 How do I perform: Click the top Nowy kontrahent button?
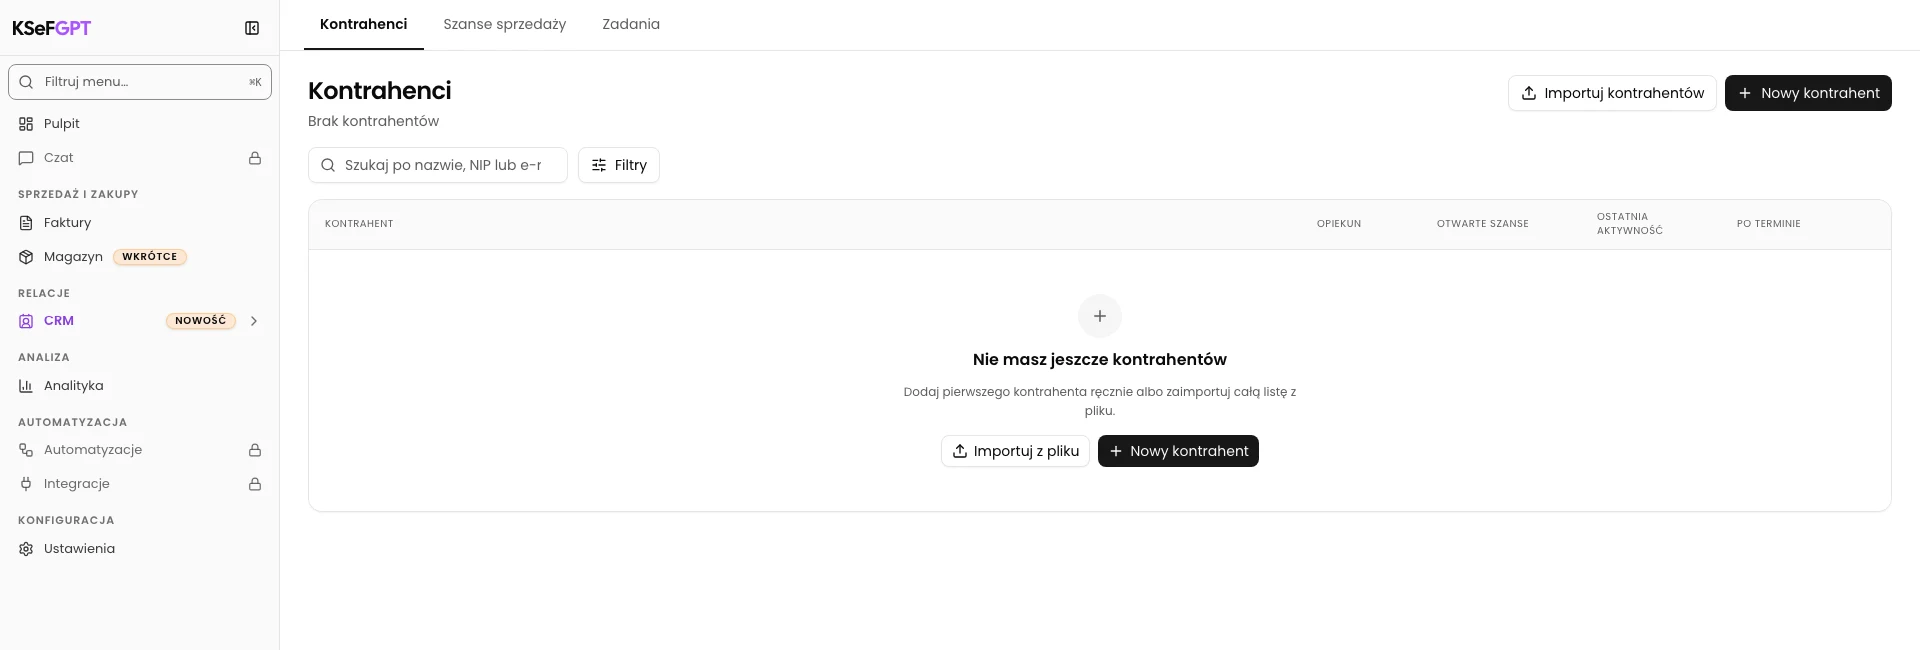(1808, 93)
